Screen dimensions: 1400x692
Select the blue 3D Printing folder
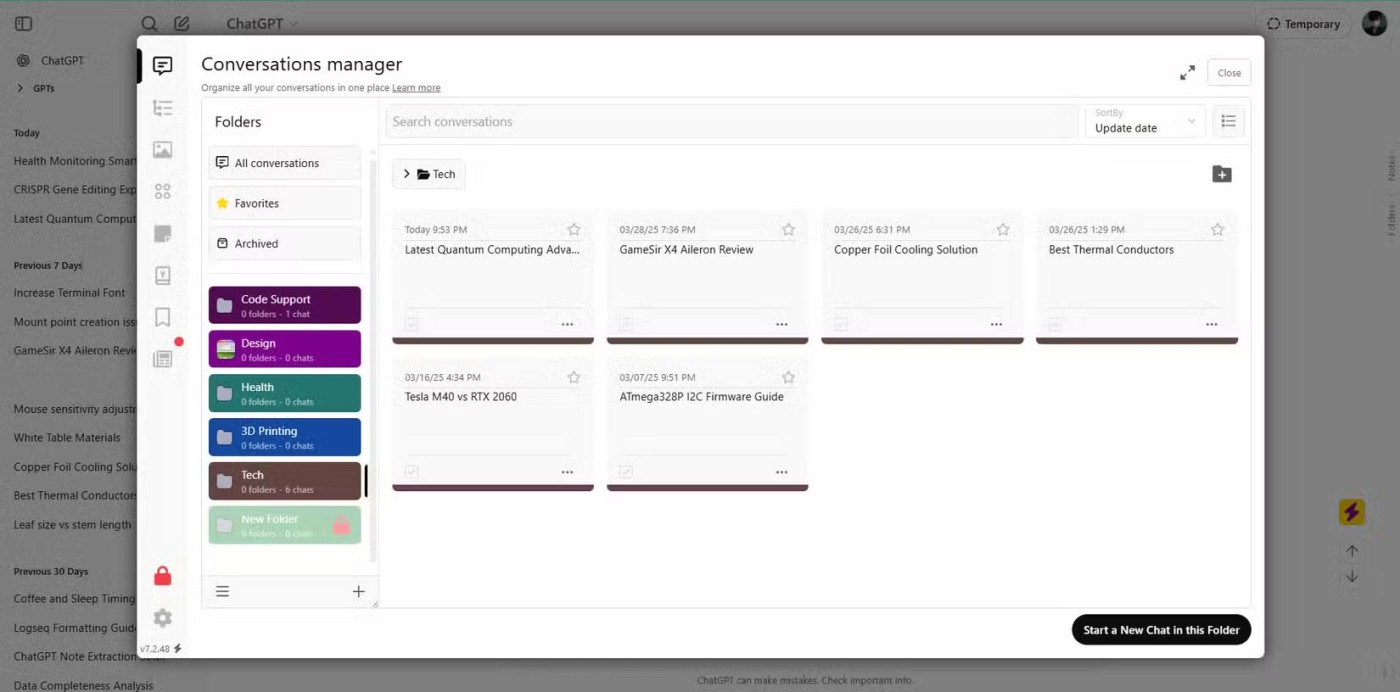(284, 437)
